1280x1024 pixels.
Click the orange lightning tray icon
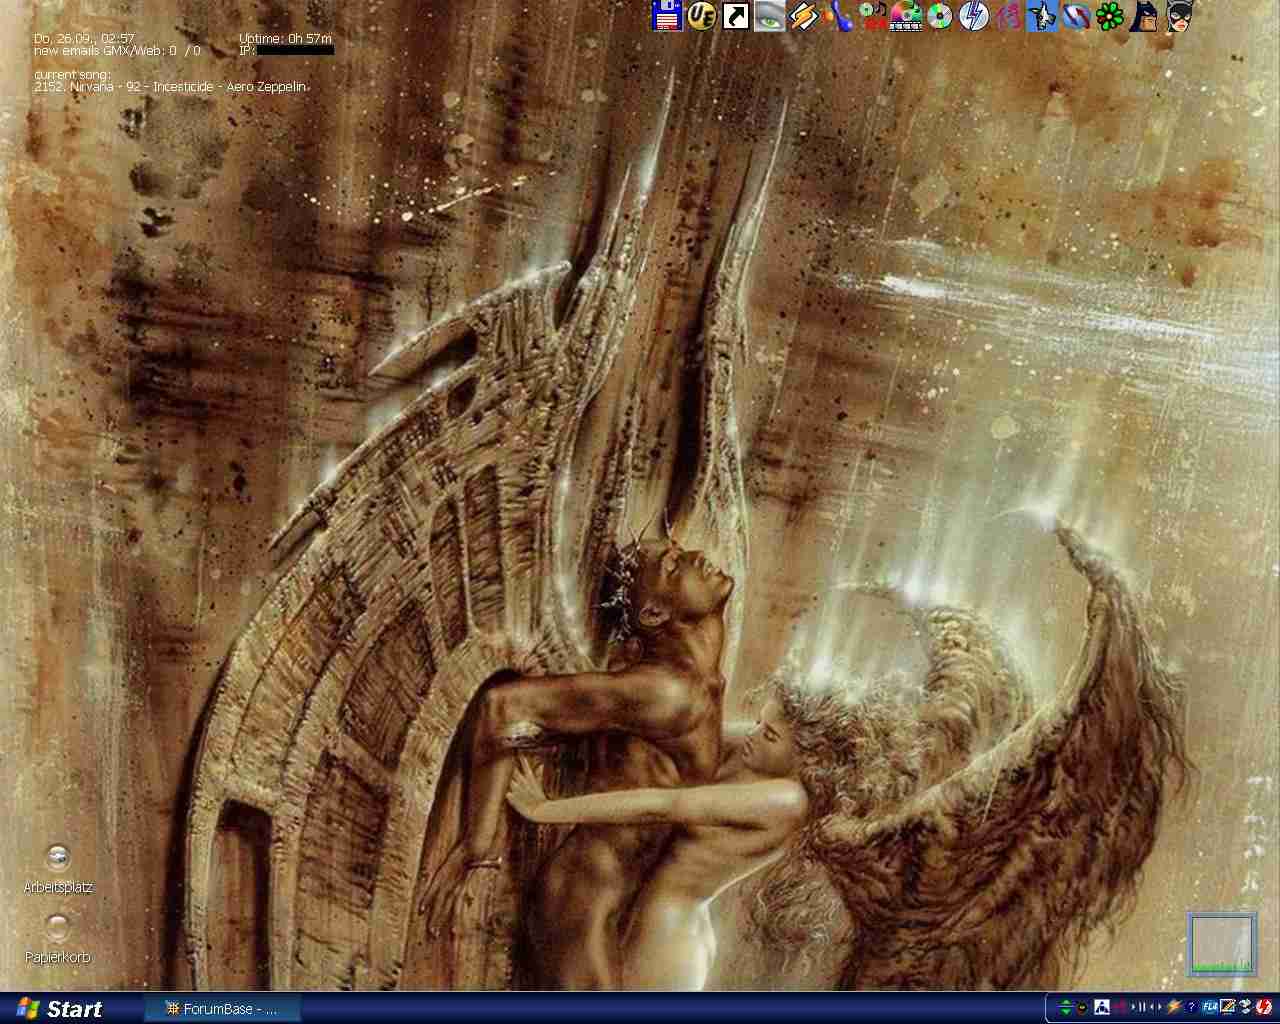[x=1174, y=1007]
